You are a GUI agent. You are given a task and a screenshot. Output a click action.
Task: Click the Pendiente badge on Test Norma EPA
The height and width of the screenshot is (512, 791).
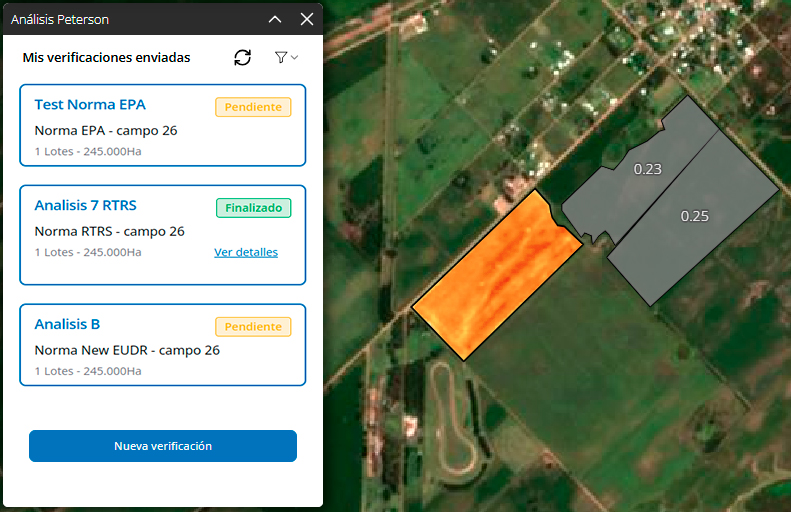pos(253,107)
